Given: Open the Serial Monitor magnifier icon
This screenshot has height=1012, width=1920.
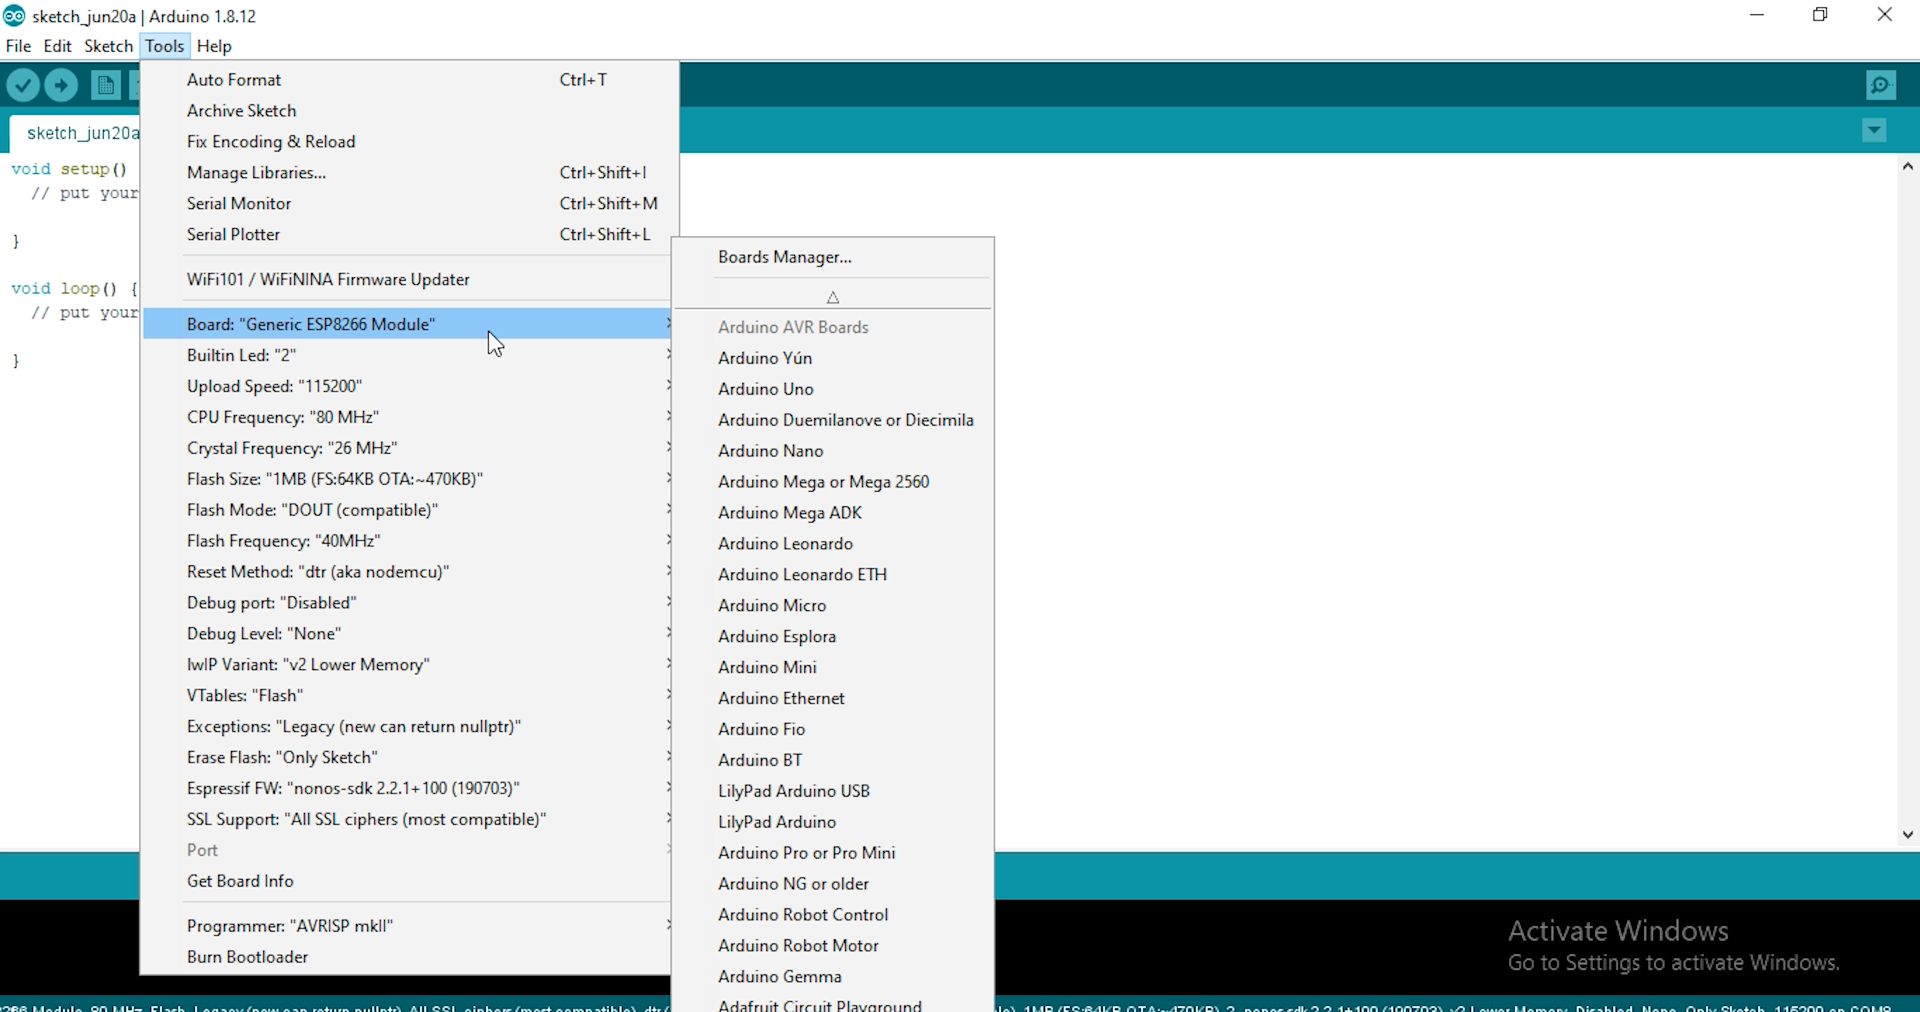Looking at the screenshot, I should point(1881,85).
